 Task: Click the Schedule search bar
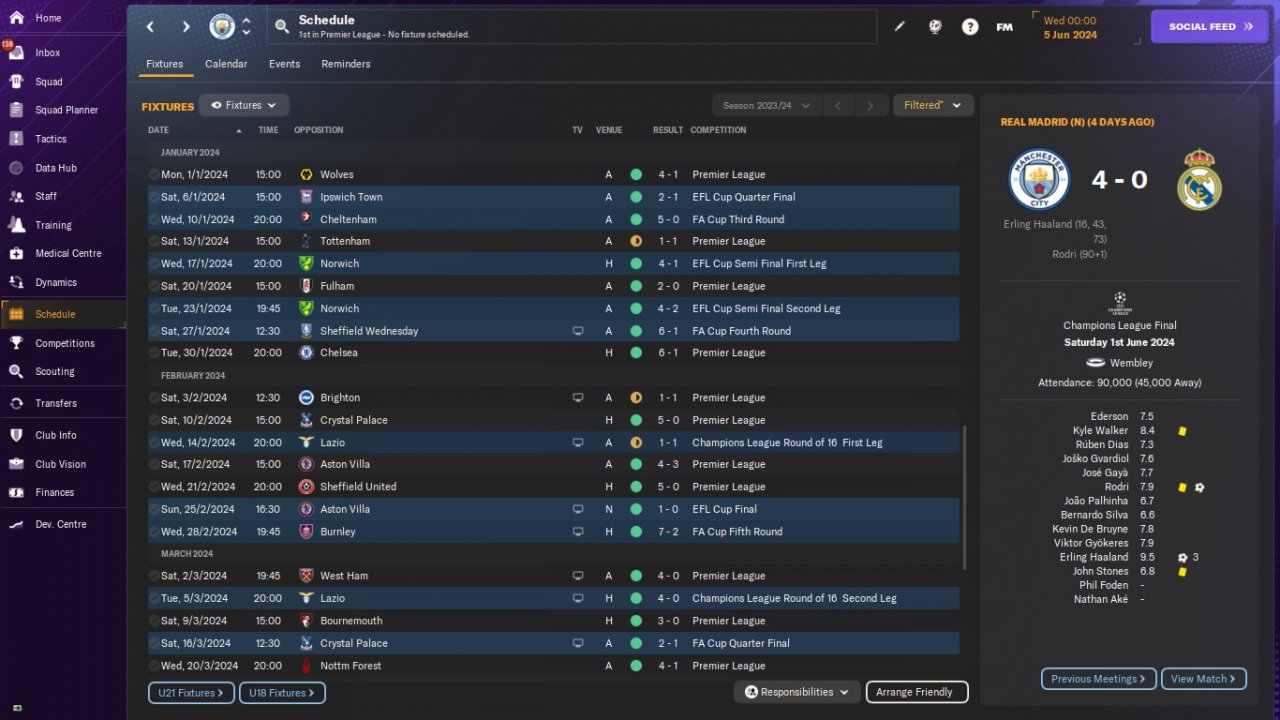572,27
